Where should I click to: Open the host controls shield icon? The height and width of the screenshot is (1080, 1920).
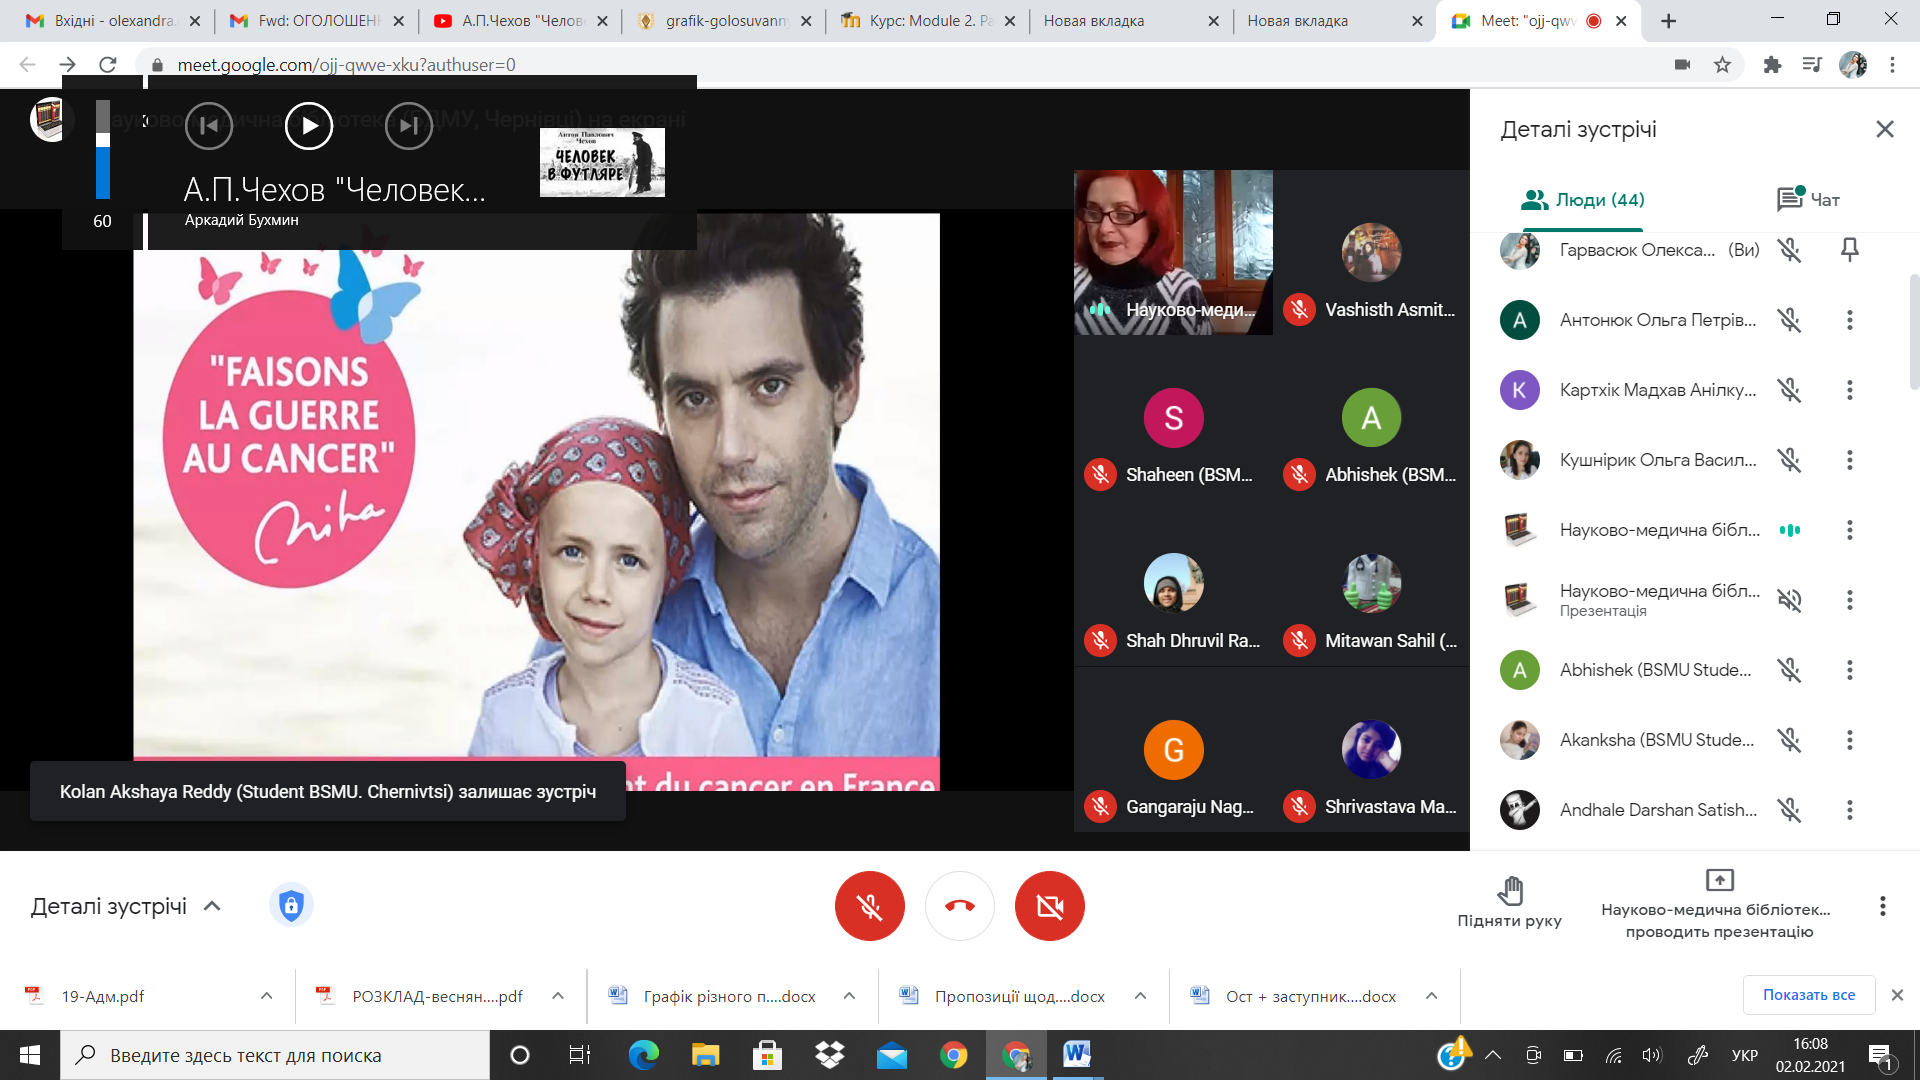(291, 906)
